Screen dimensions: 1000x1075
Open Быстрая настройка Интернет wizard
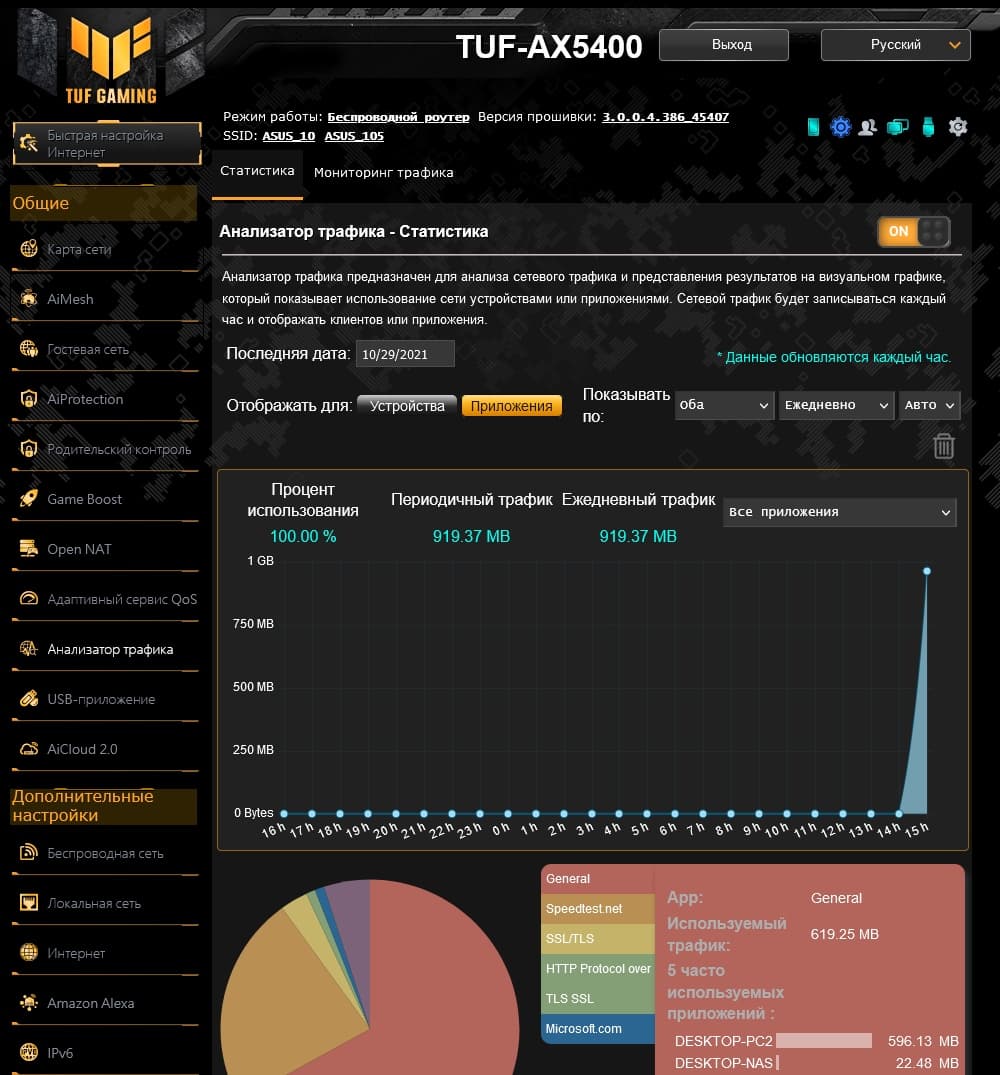click(x=107, y=144)
